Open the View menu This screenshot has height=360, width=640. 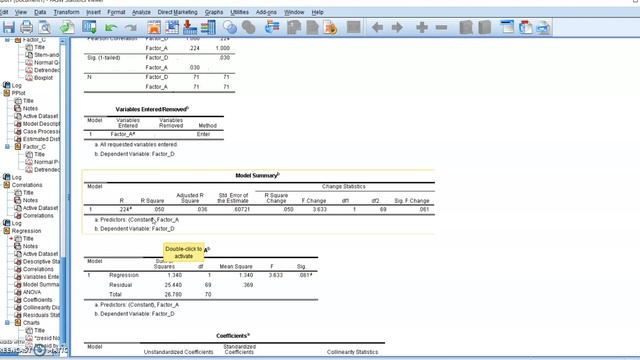[20, 12]
